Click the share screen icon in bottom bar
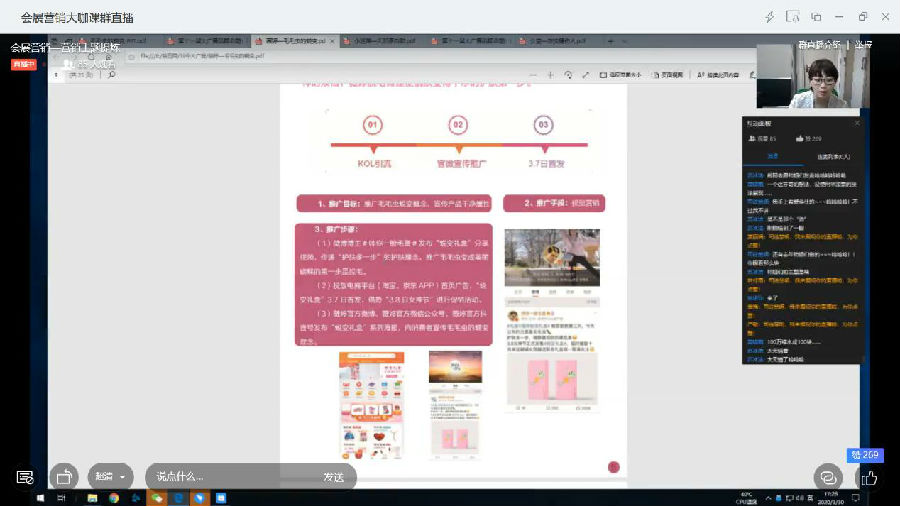Screen dimensions: 900x506 64,477
